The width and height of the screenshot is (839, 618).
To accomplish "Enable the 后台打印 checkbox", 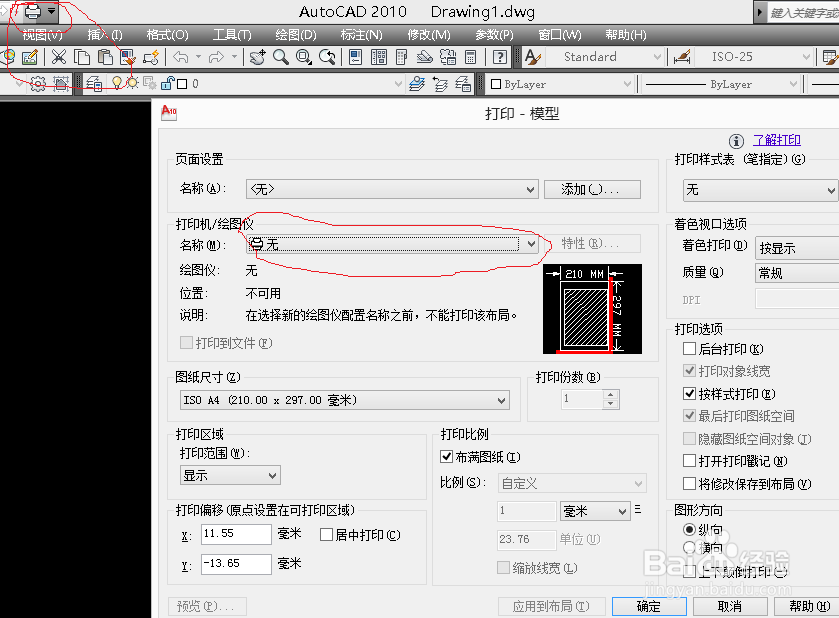I will [689, 348].
